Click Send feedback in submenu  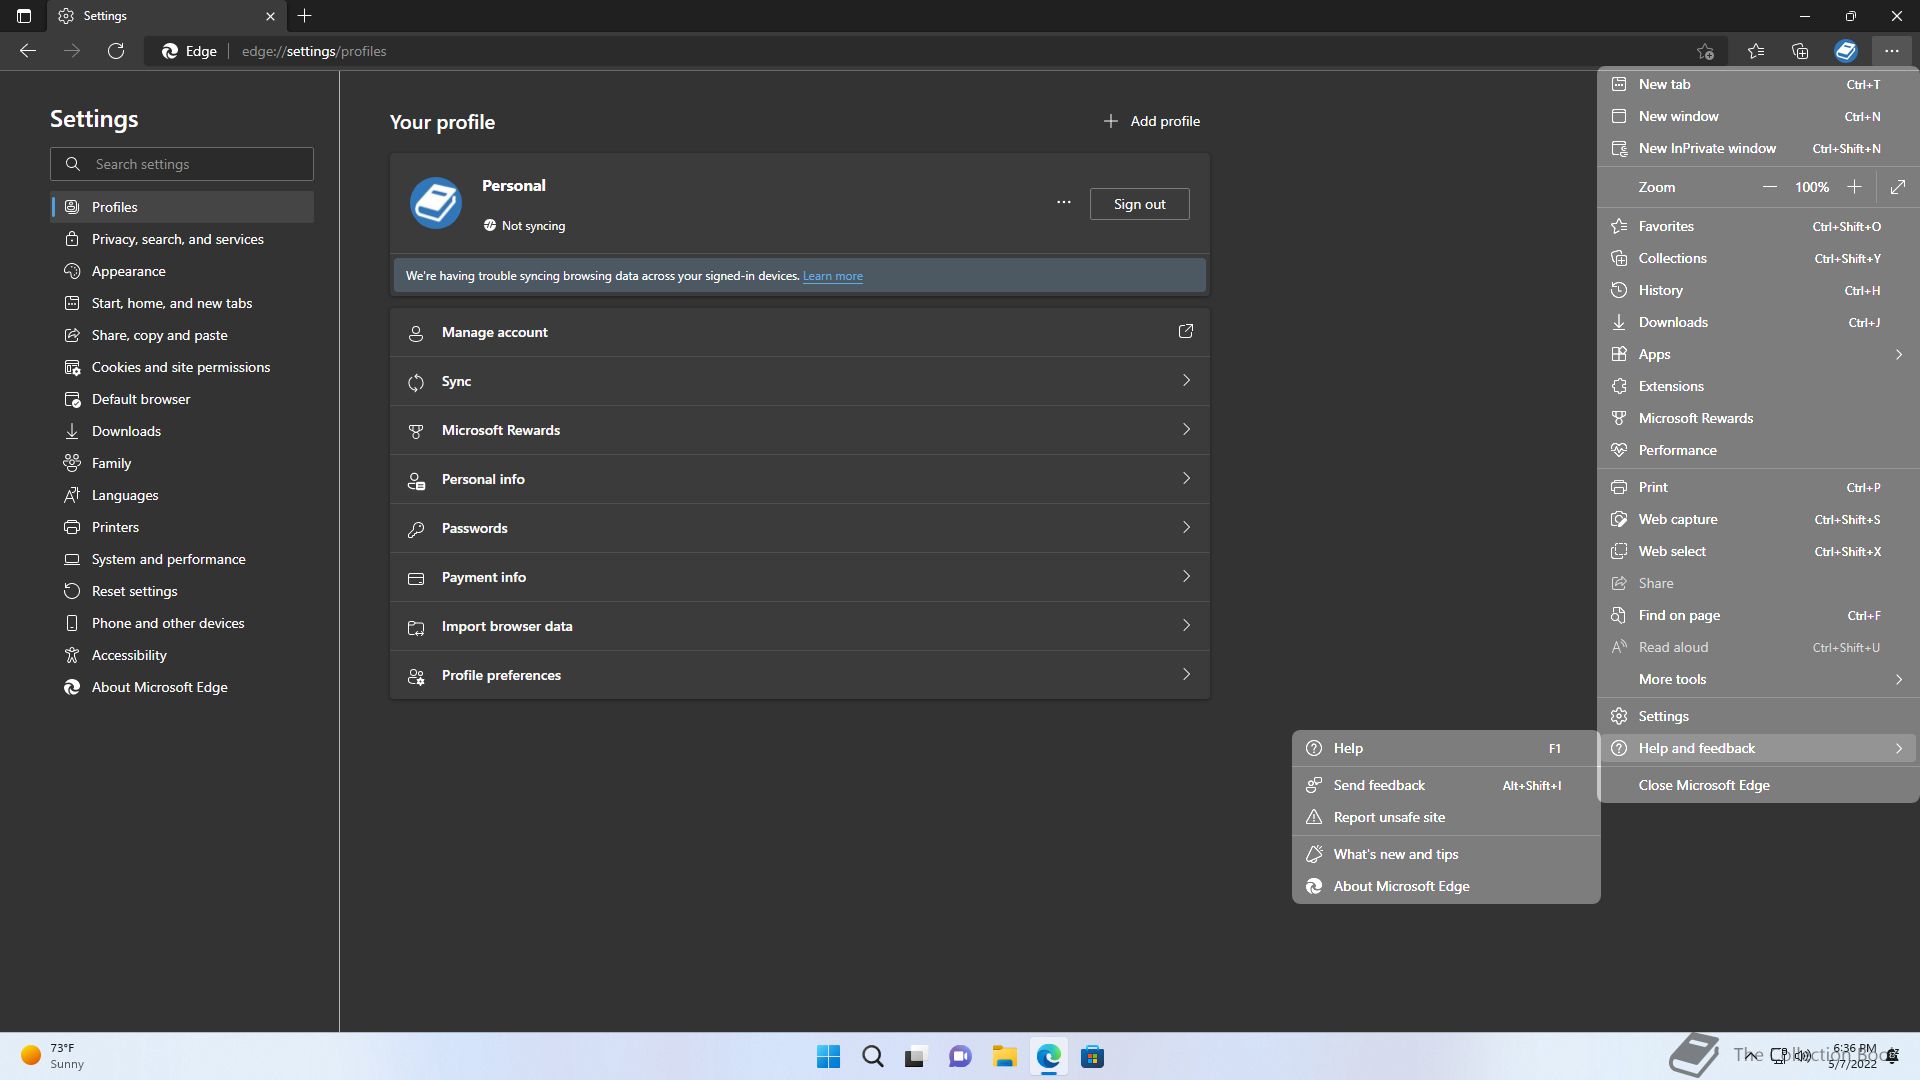[1446, 785]
